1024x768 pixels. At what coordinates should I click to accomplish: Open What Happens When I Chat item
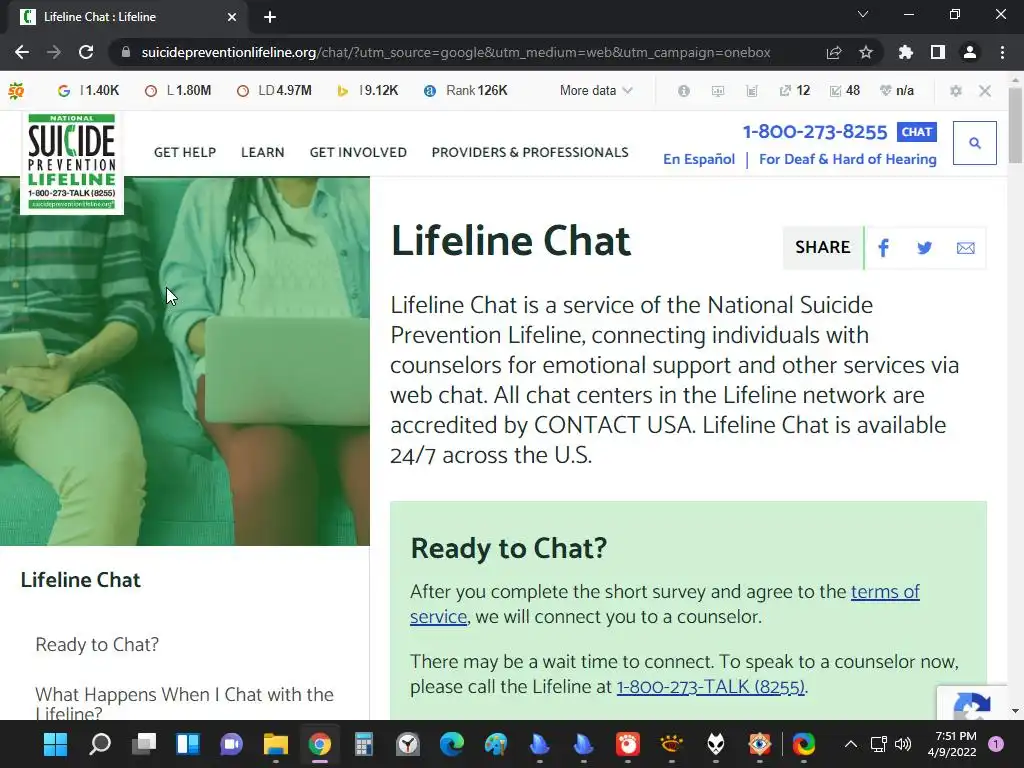point(184,703)
